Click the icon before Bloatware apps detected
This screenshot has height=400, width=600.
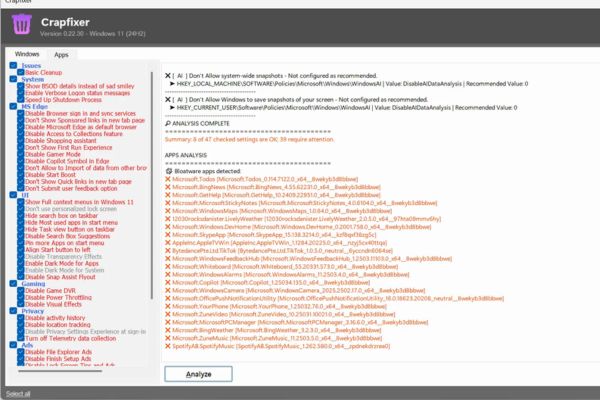pyautogui.click(x=168, y=171)
